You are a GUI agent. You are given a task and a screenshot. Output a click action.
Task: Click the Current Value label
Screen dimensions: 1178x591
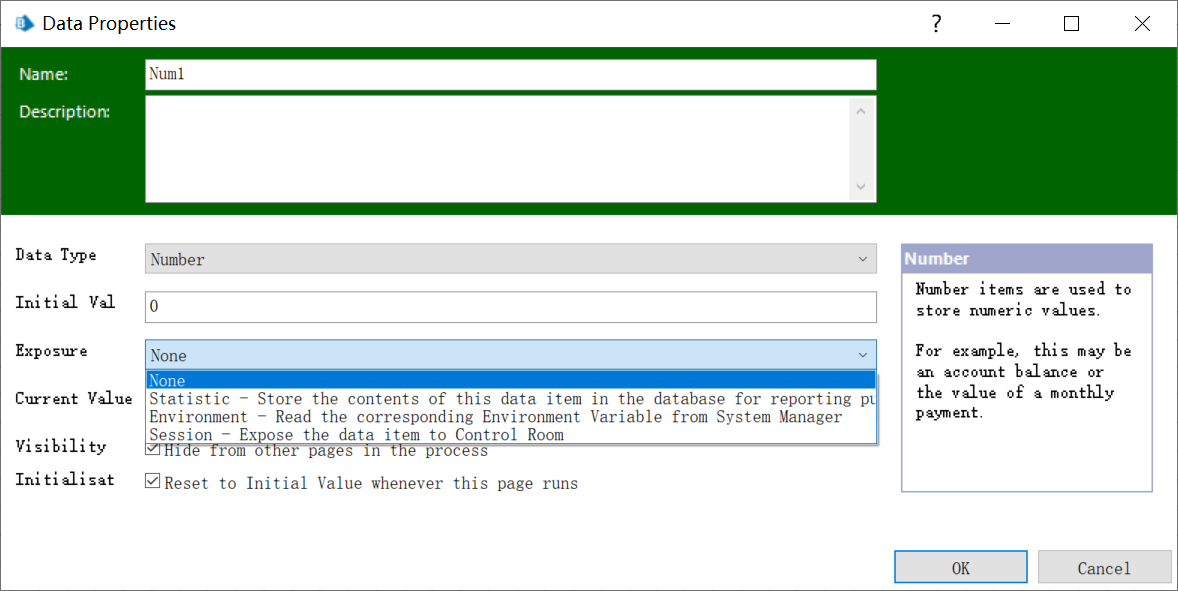pos(74,398)
